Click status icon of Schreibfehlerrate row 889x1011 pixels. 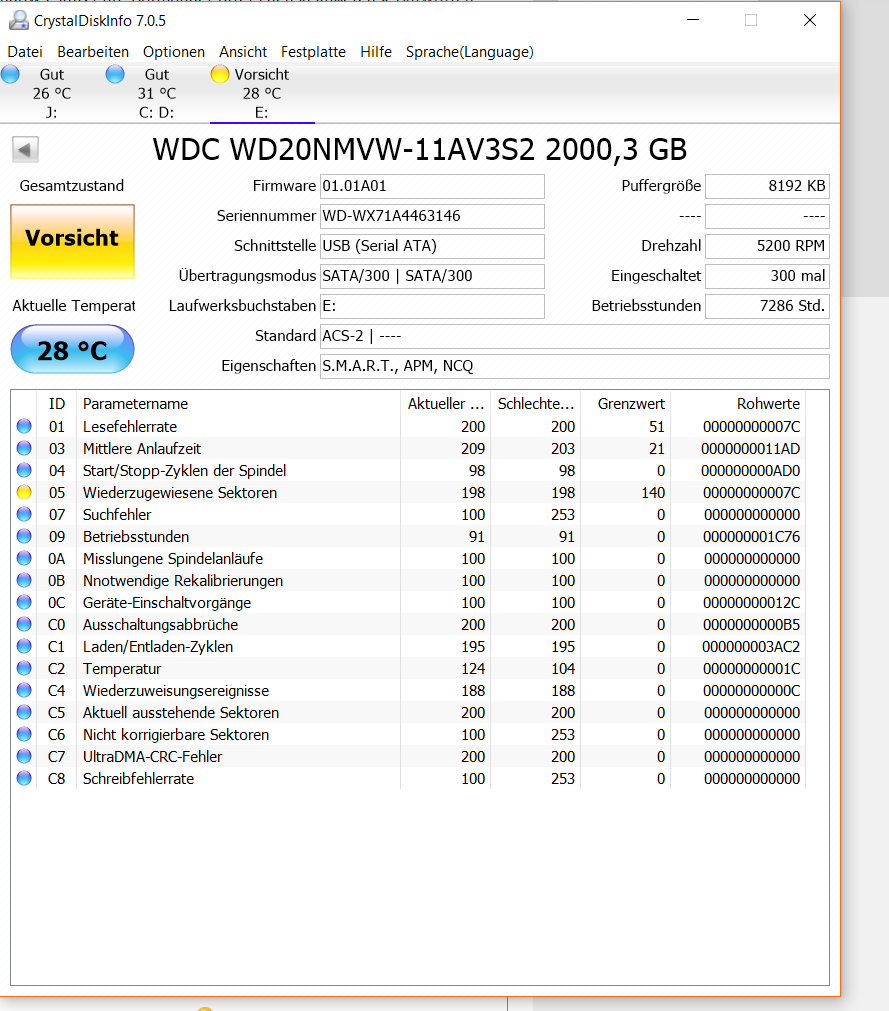[x=24, y=778]
